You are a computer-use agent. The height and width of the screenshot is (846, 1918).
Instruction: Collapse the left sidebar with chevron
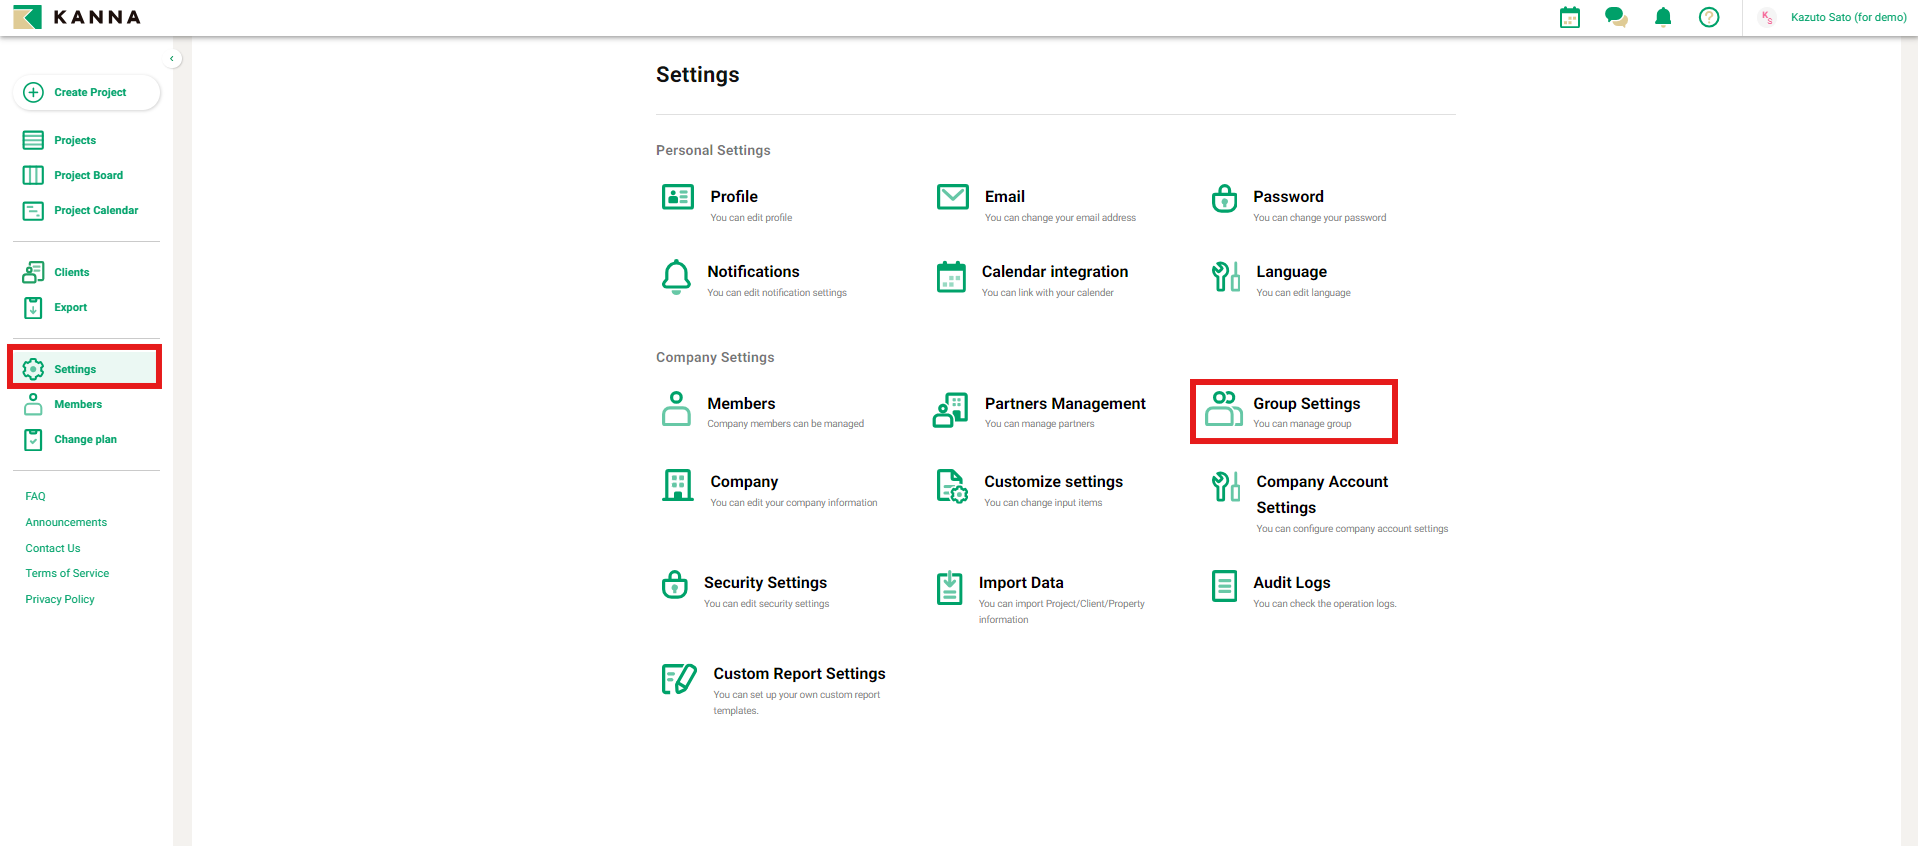(x=172, y=59)
